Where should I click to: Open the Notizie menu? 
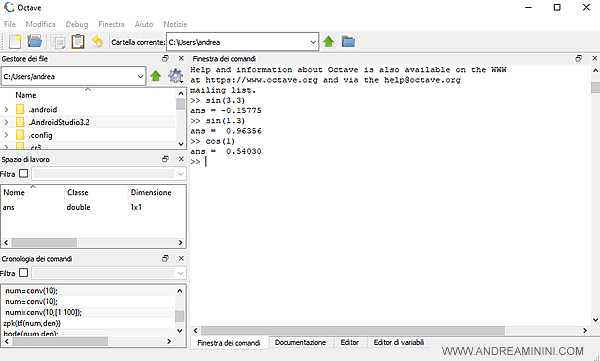175,24
